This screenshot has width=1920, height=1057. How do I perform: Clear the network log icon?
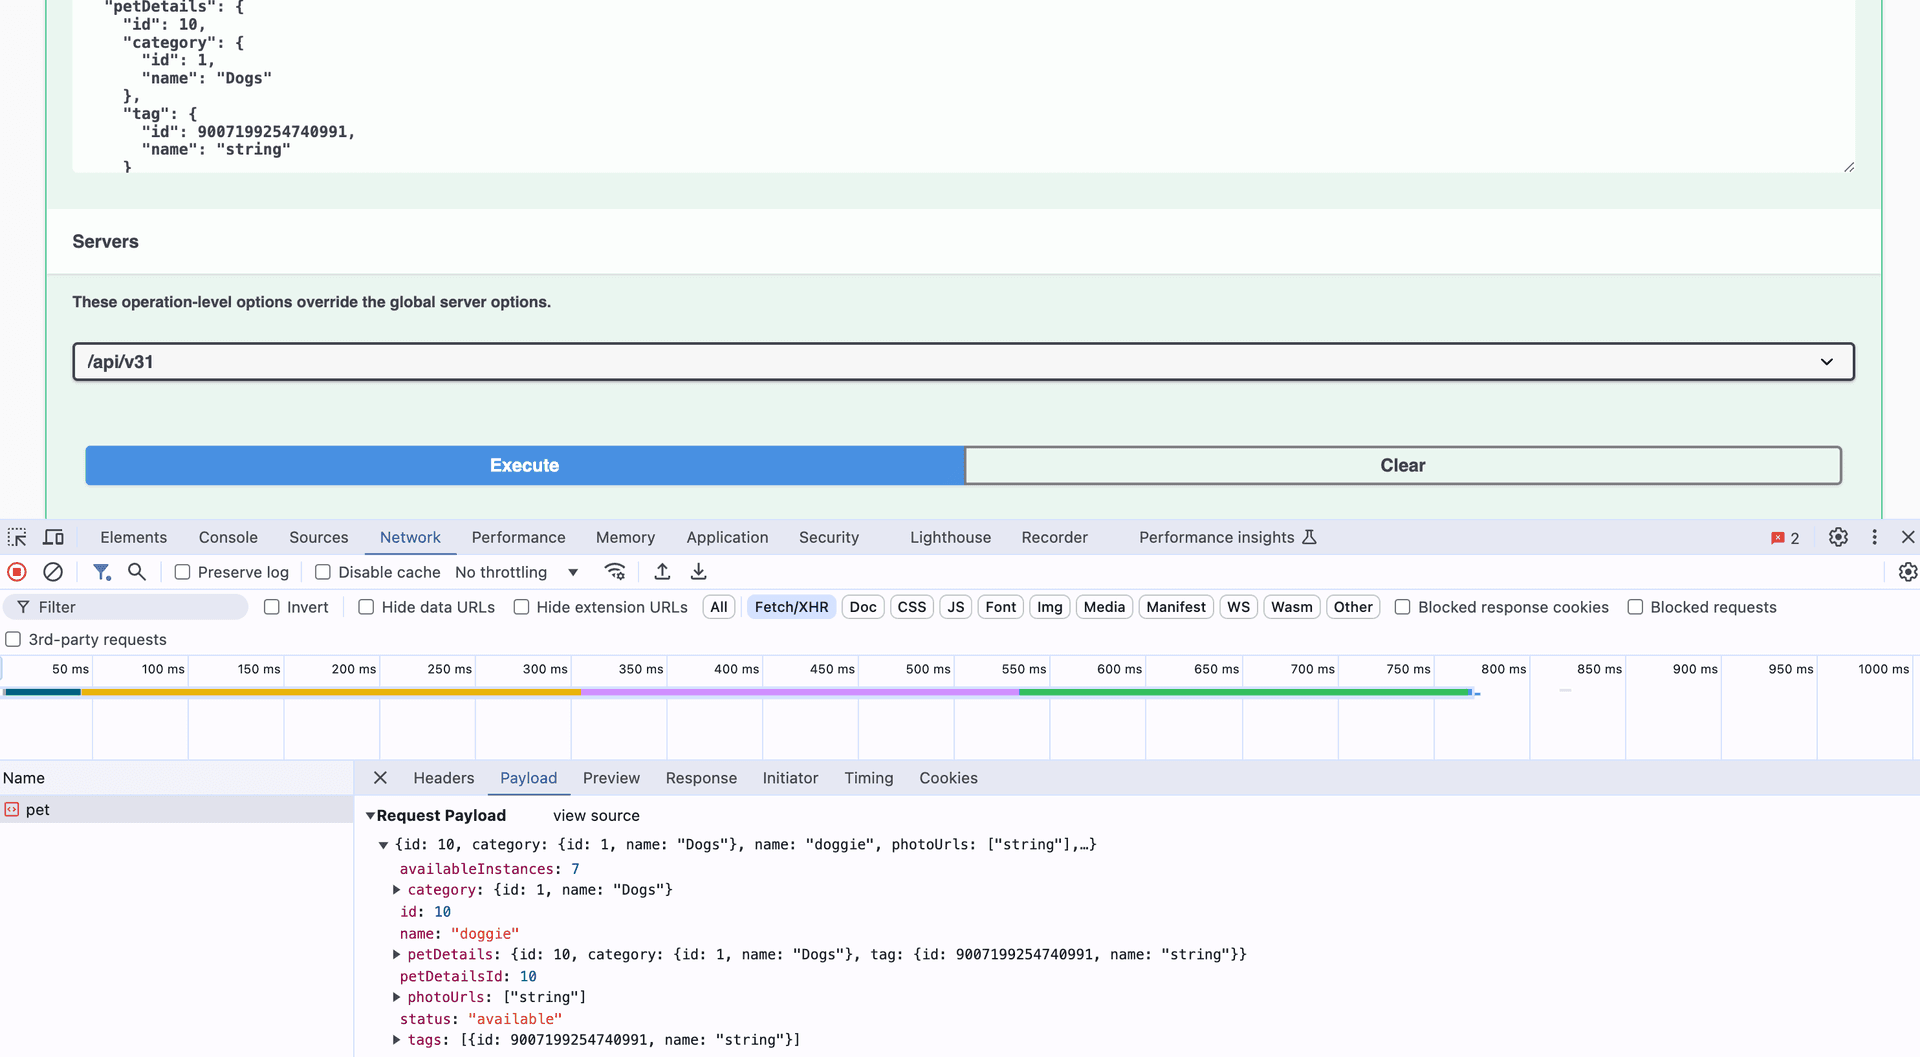tap(53, 572)
